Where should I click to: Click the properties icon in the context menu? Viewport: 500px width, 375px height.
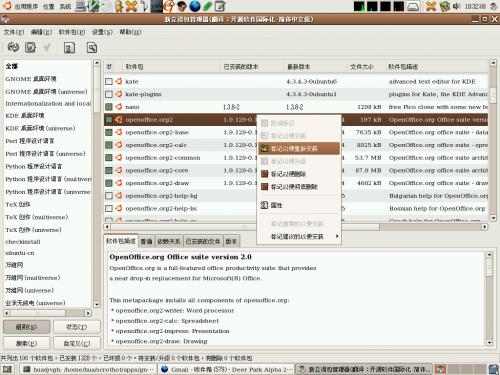pos(264,205)
